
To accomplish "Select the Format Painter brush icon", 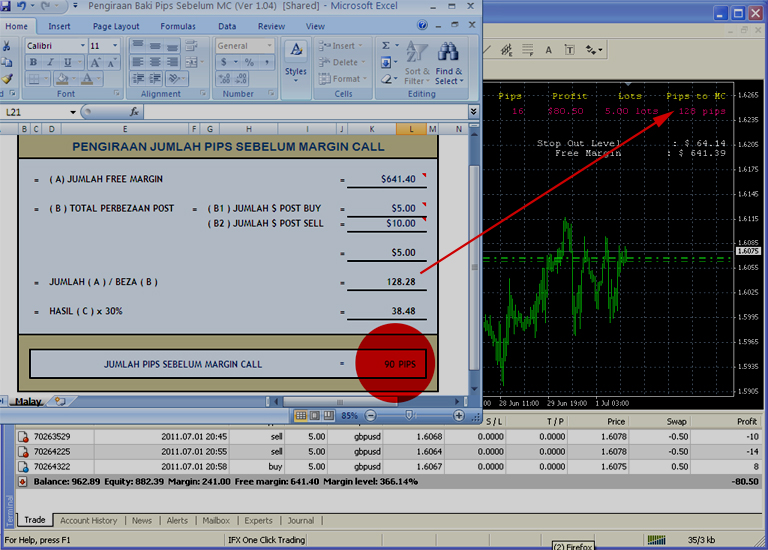I will [x=7, y=78].
